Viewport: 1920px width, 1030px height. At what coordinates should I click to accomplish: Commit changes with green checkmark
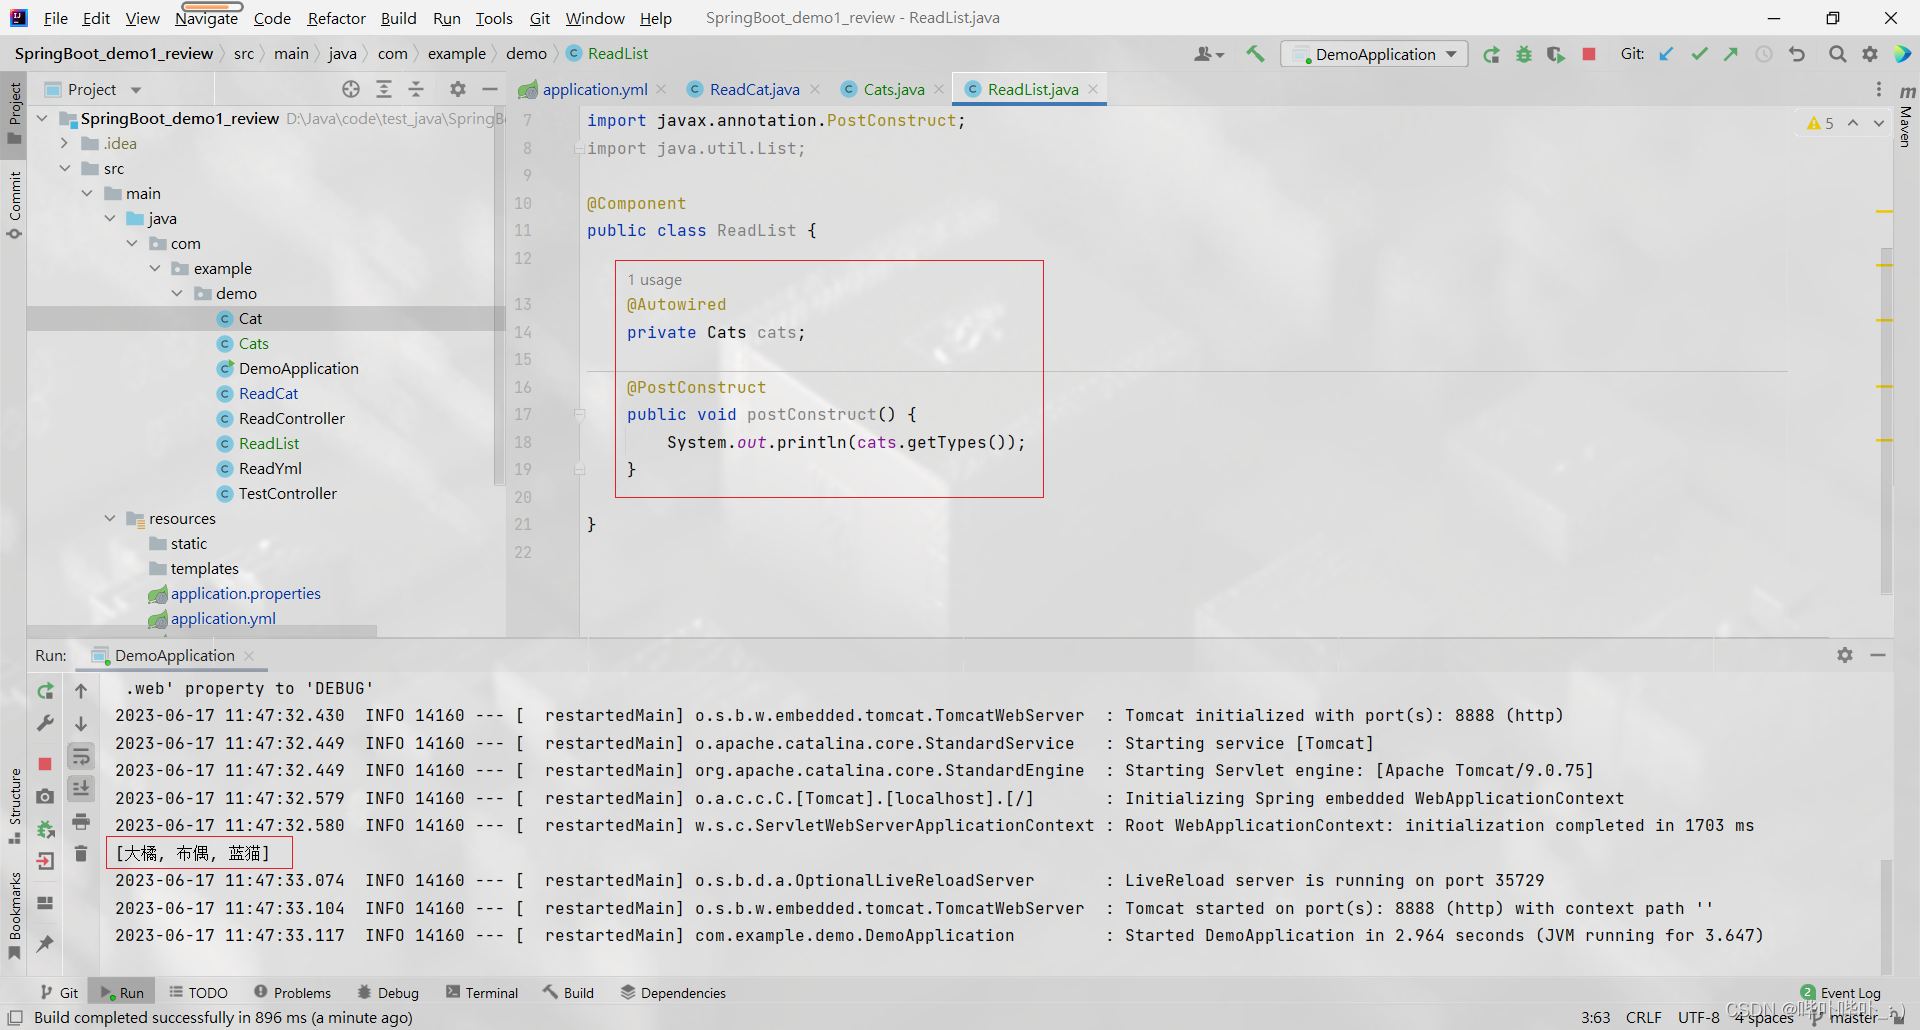point(1699,54)
